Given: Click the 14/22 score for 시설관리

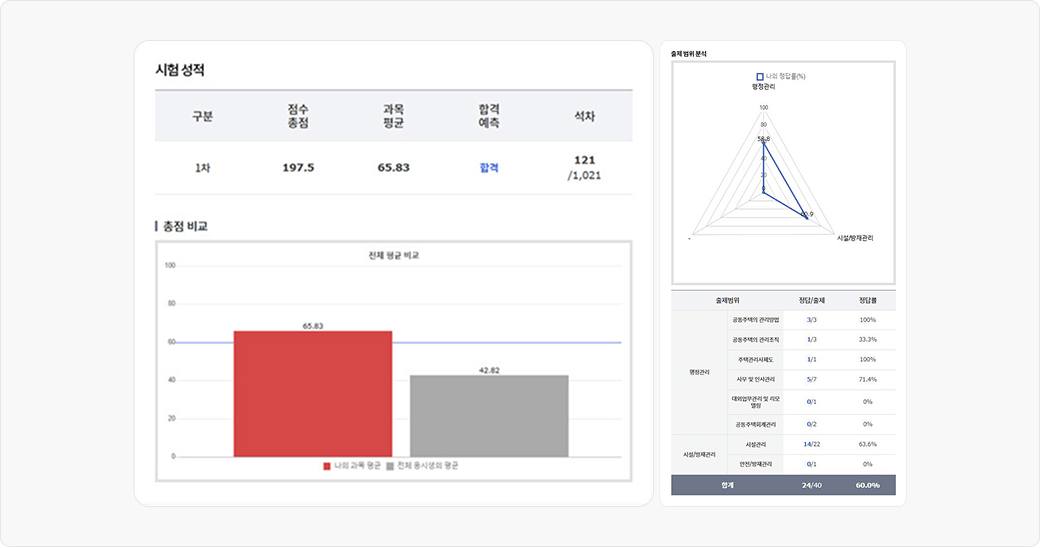Looking at the screenshot, I should (812, 444).
